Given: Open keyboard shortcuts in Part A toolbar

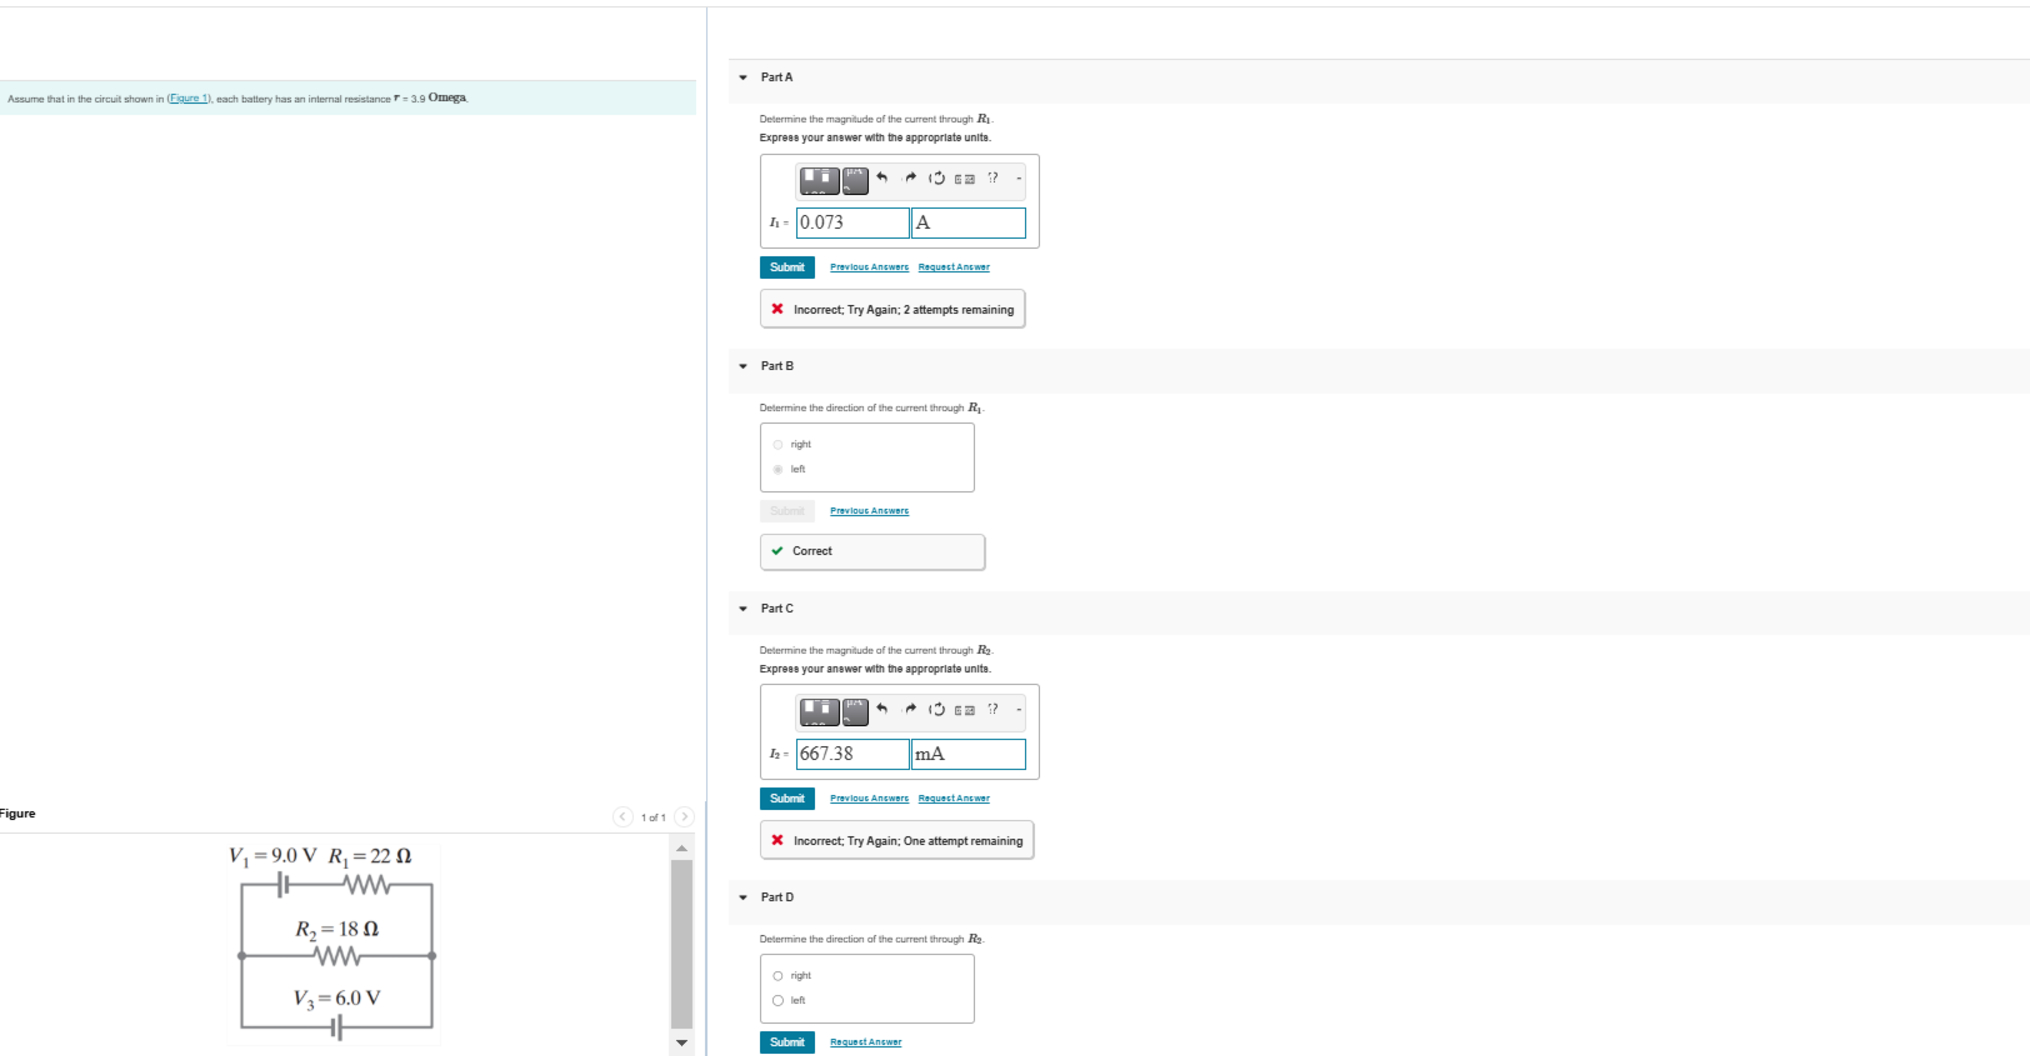Looking at the screenshot, I should click(x=964, y=179).
